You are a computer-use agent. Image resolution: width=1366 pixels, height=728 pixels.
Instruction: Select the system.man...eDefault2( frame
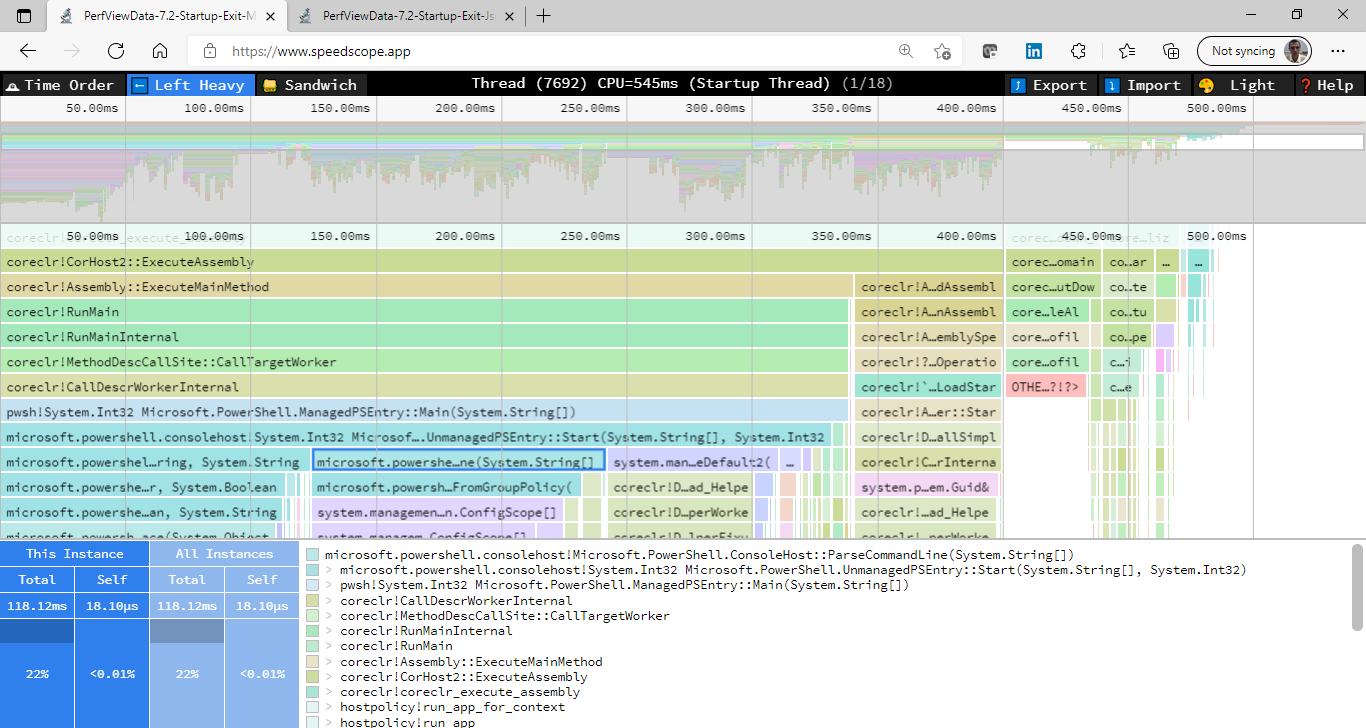point(691,462)
